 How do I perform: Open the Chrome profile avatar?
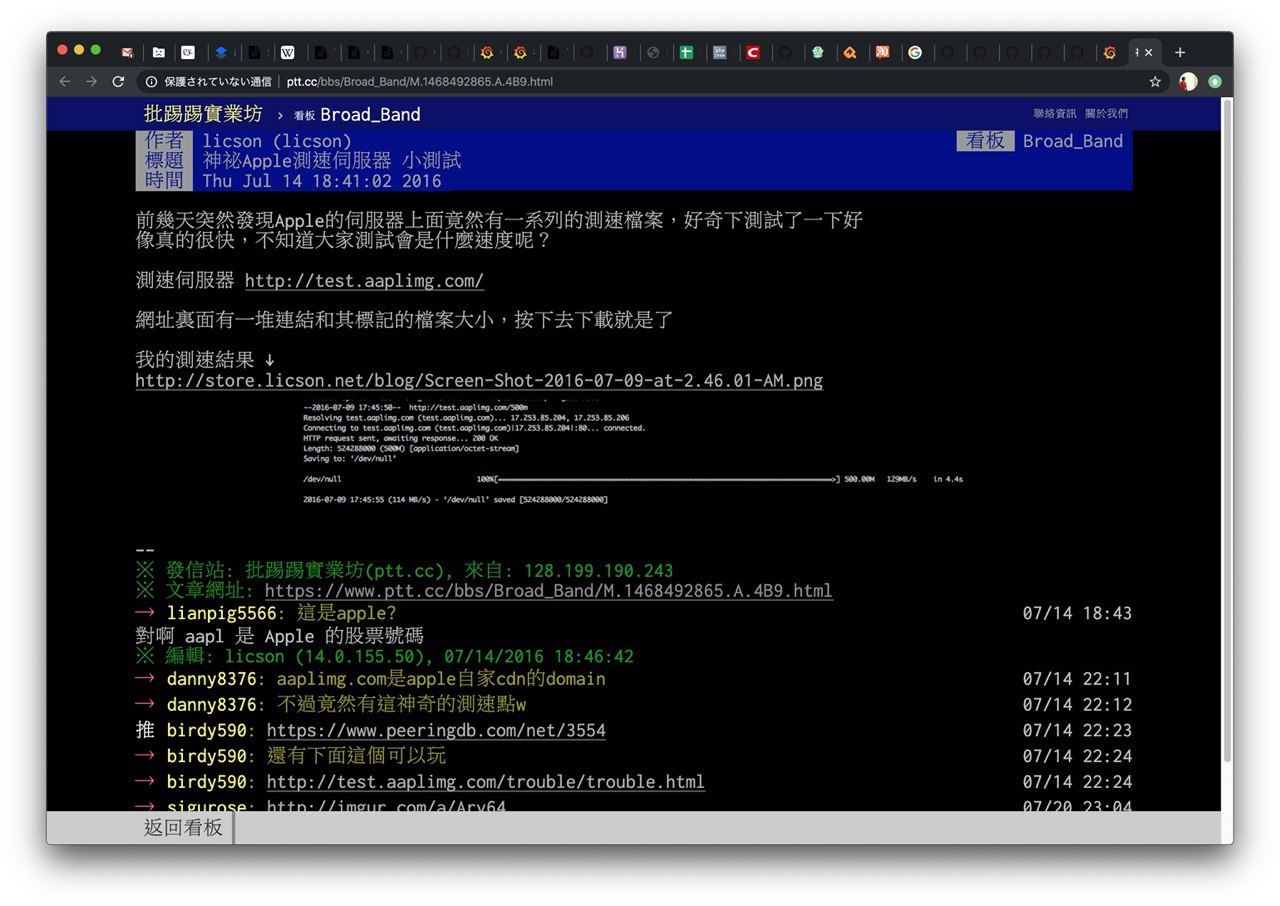point(1188,81)
